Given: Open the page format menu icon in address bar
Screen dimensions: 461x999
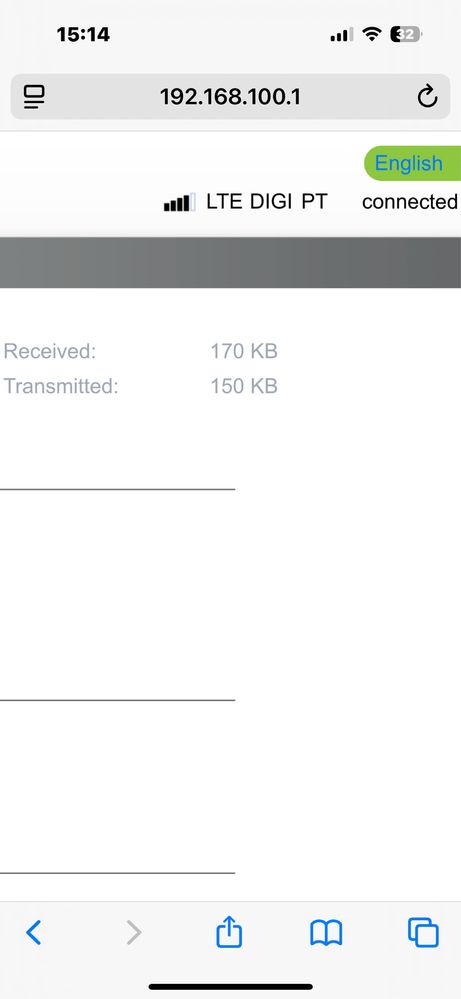Looking at the screenshot, I should click(34, 97).
